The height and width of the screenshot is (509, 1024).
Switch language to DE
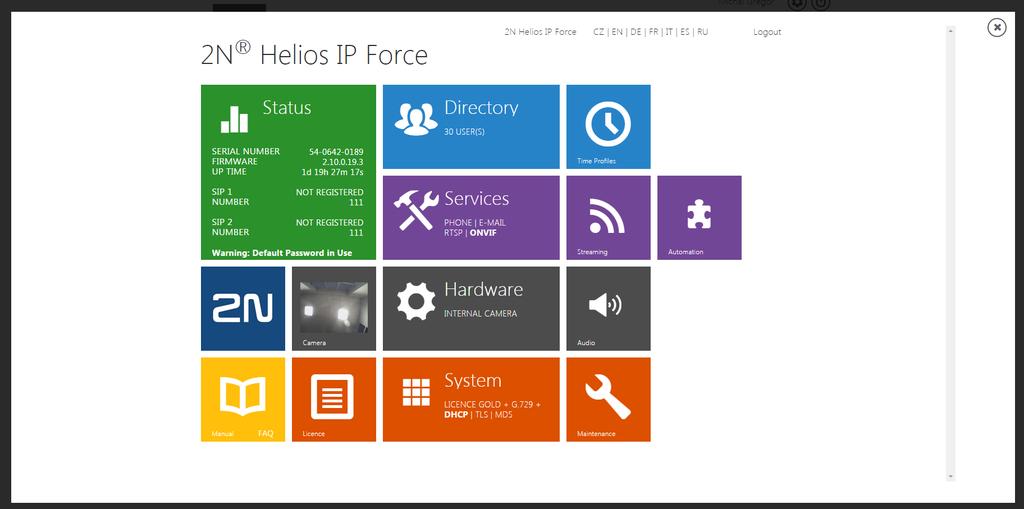pyautogui.click(x=635, y=31)
